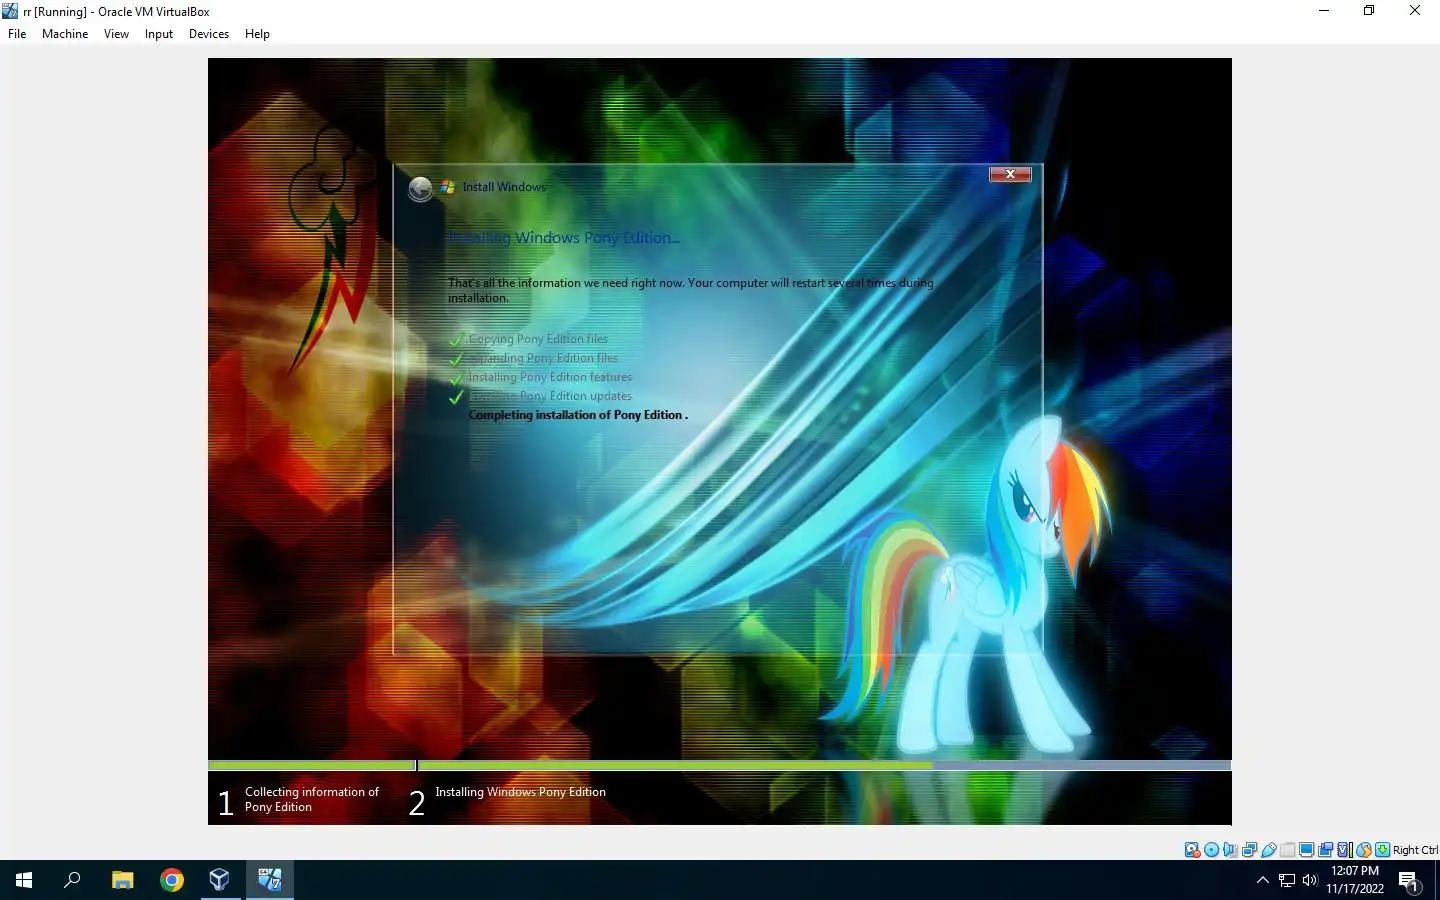
Task: Click the network tray icon
Action: point(1287,880)
